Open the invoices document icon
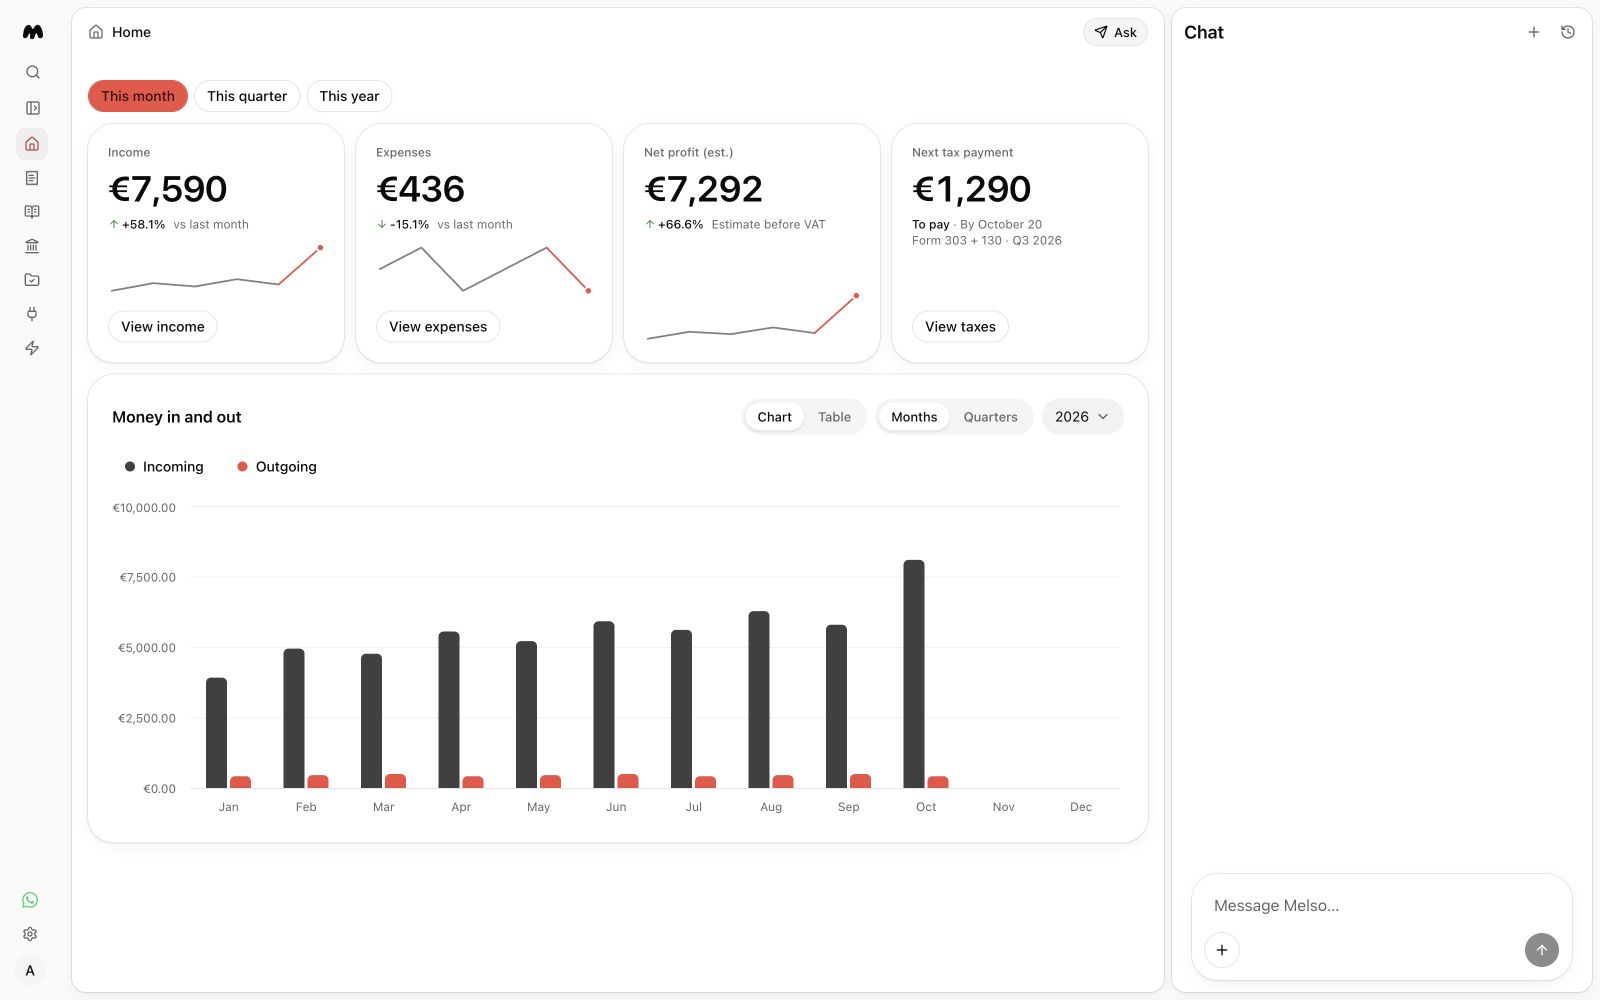 coord(32,178)
